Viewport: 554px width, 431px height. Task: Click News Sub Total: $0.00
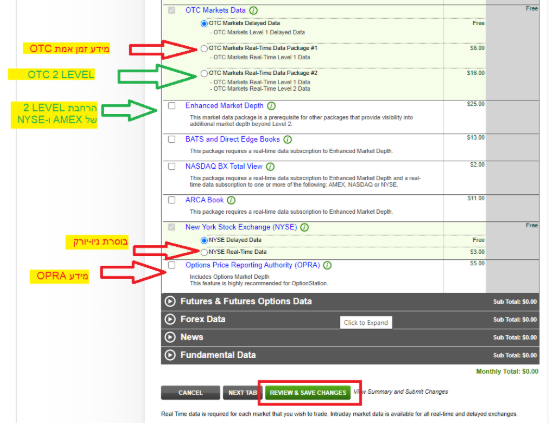point(515,338)
